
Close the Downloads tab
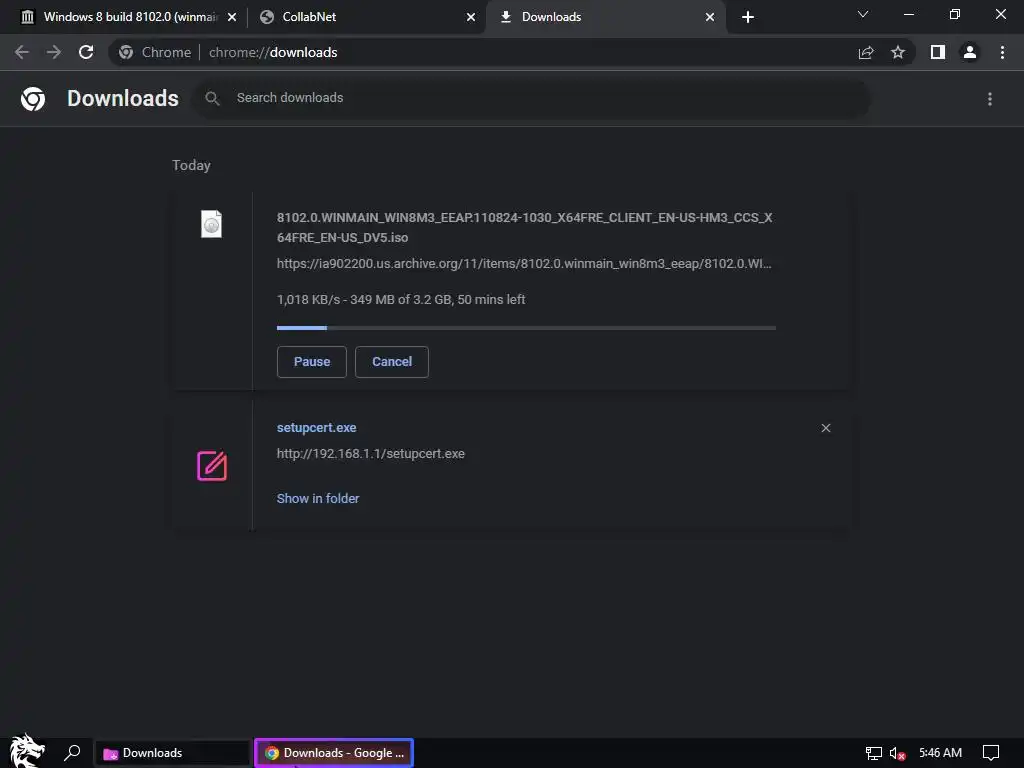tap(710, 17)
